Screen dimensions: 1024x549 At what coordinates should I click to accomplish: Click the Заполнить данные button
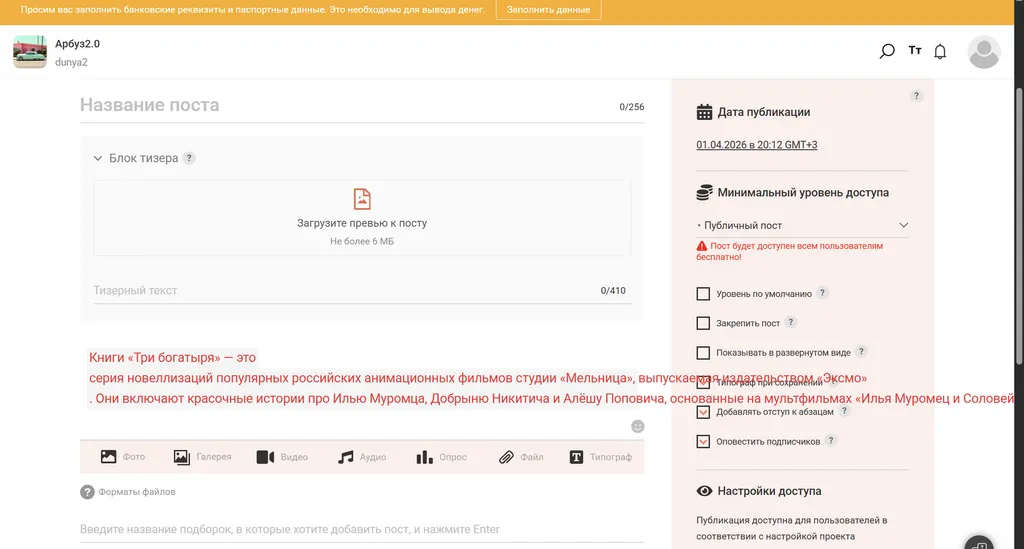pyautogui.click(x=548, y=10)
